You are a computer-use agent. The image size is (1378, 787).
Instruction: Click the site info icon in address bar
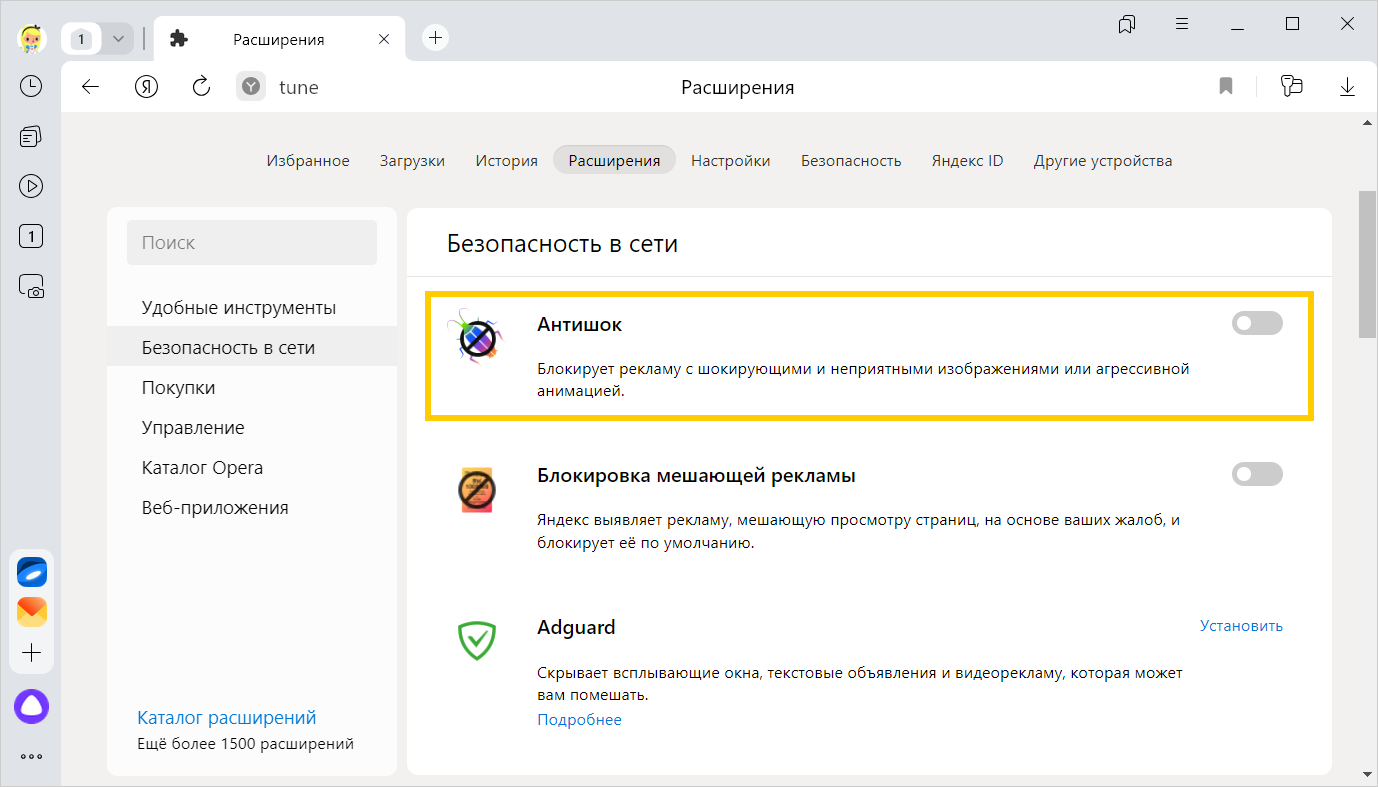point(251,87)
